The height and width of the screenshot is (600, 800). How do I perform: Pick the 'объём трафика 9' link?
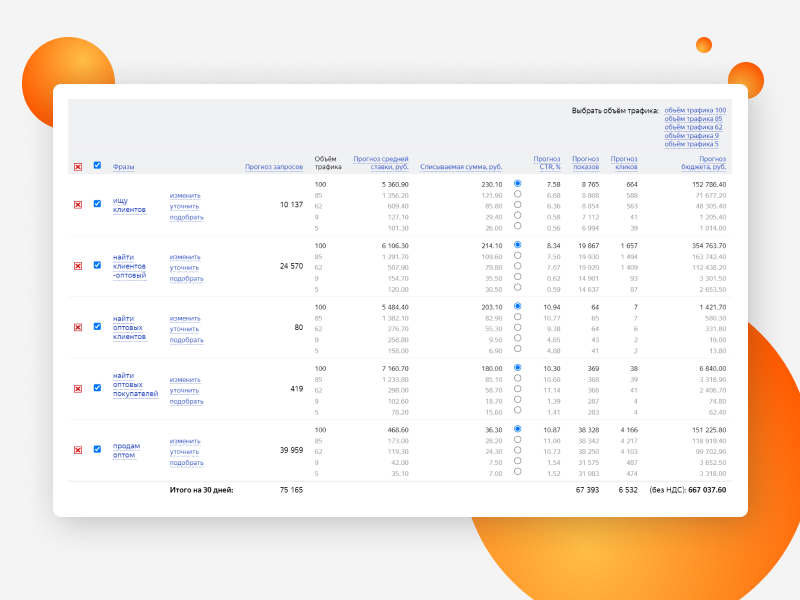pos(691,136)
